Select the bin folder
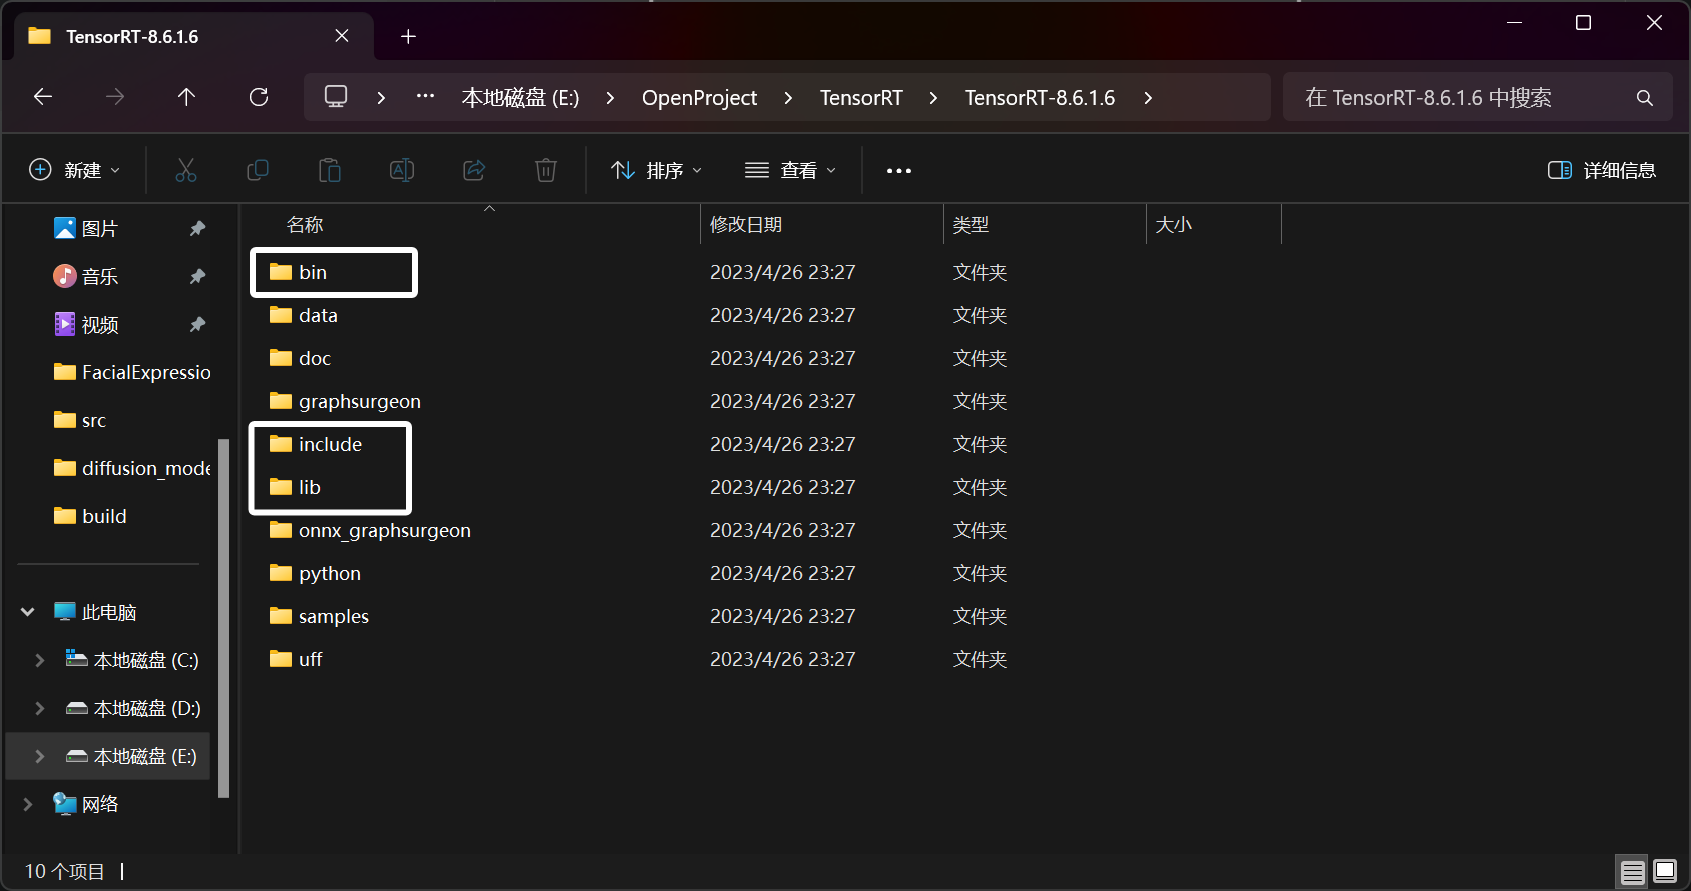 (313, 272)
